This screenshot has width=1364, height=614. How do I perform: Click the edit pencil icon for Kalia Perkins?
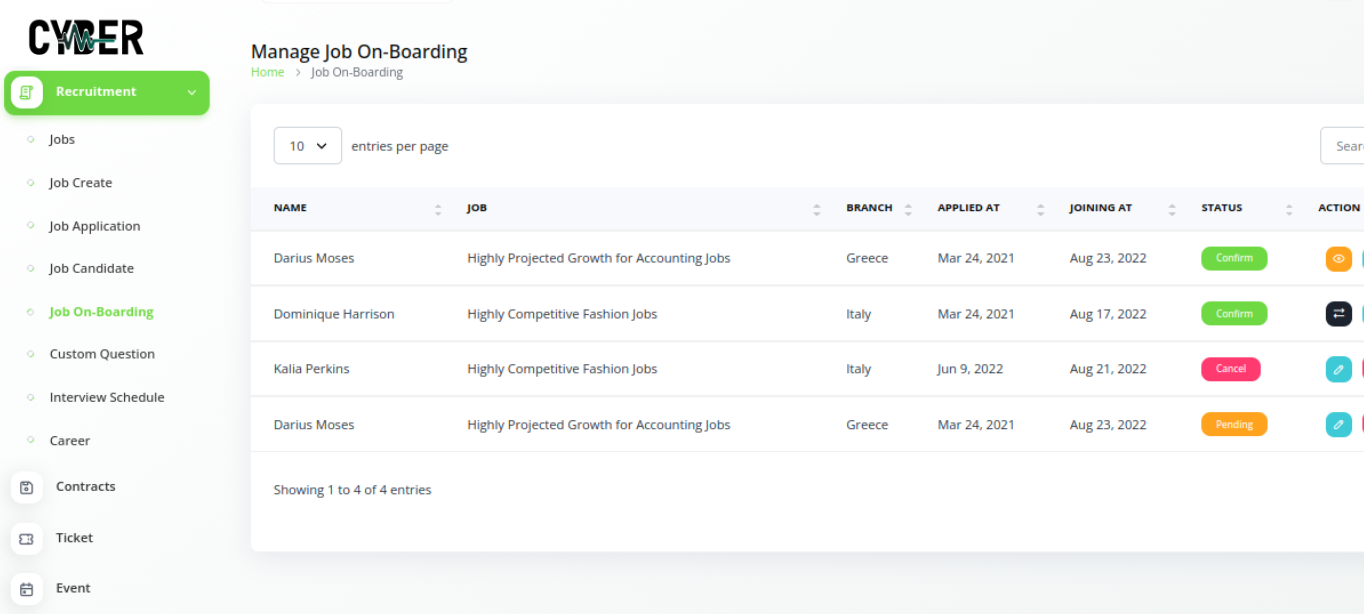[x=1338, y=369]
